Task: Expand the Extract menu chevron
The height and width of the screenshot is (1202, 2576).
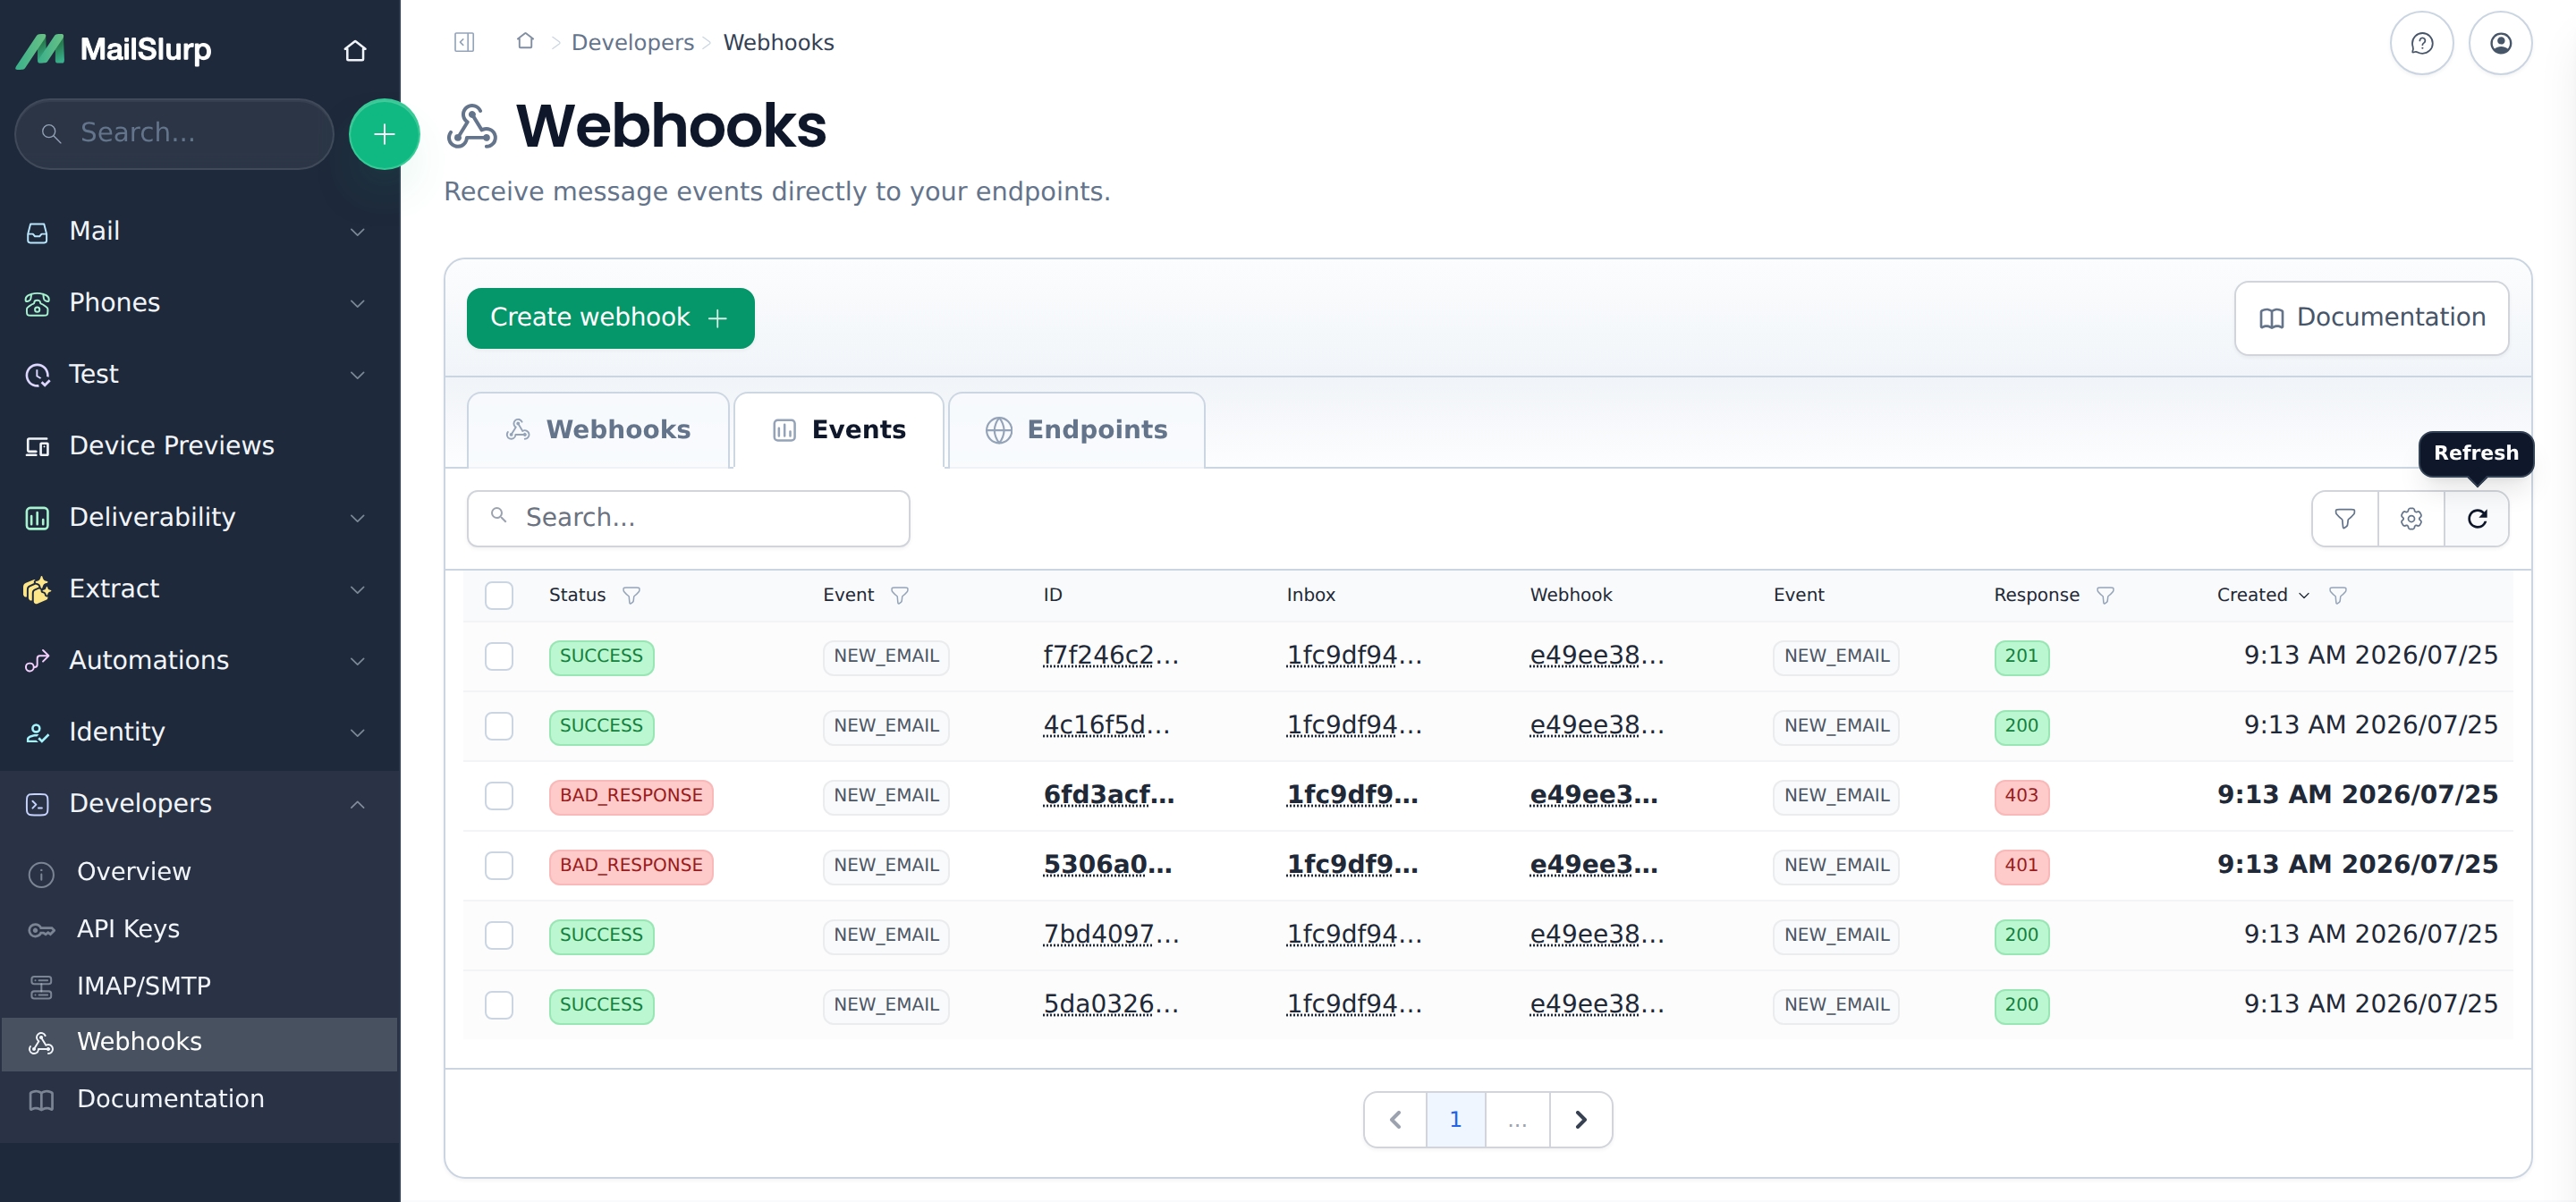Action: coord(357,589)
